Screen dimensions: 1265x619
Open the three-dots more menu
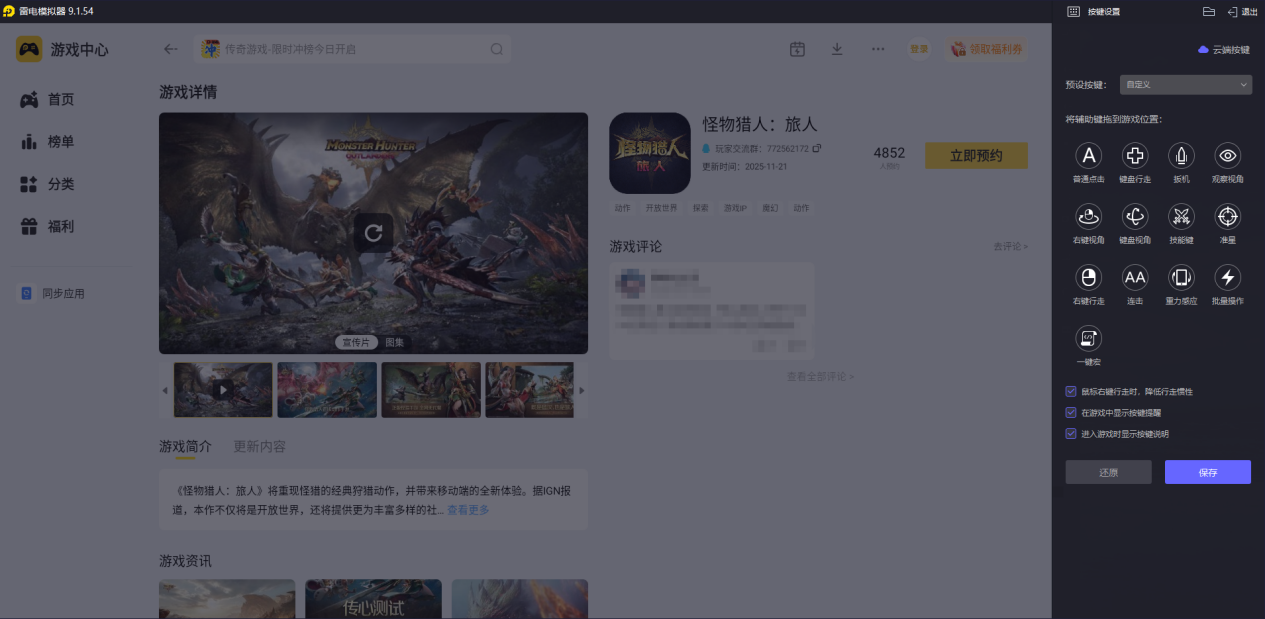[878, 49]
